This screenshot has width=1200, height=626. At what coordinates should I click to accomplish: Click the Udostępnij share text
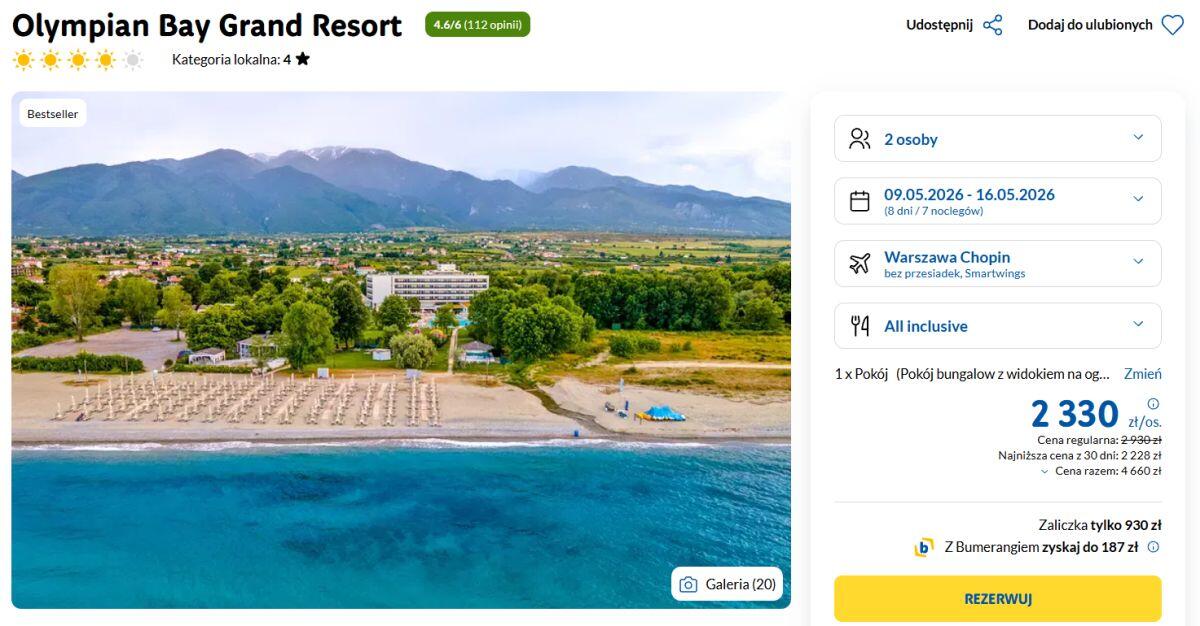(939, 25)
